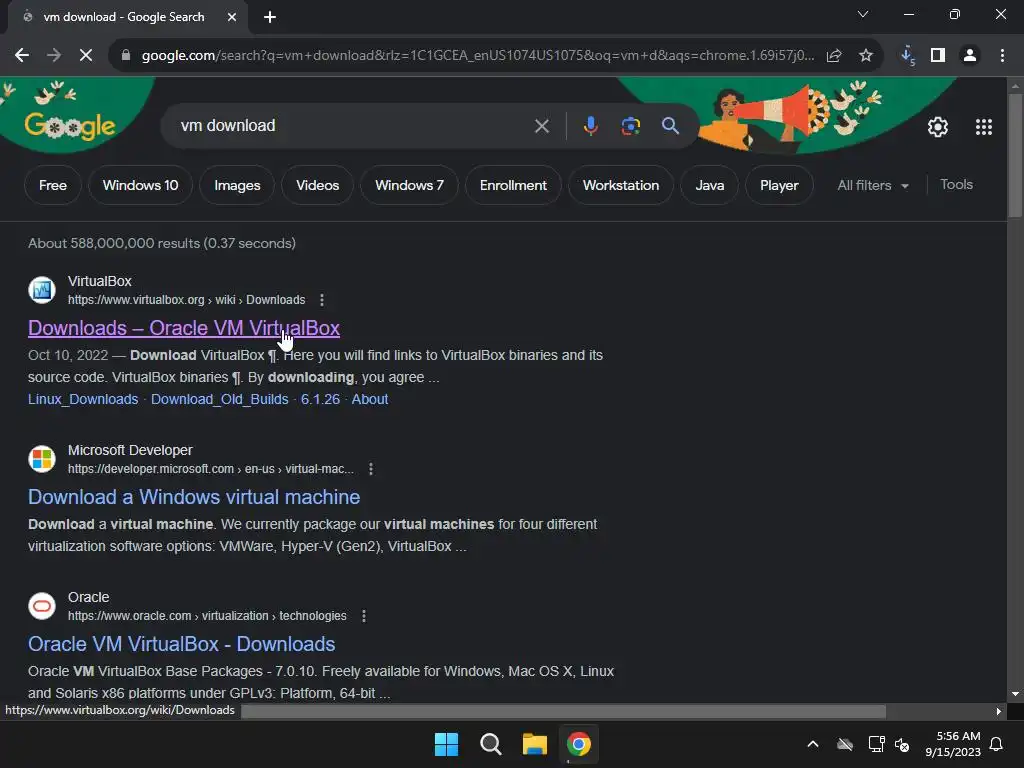
Task: Open the Download_Old_Builds sitelink
Action: pyautogui.click(x=219, y=399)
